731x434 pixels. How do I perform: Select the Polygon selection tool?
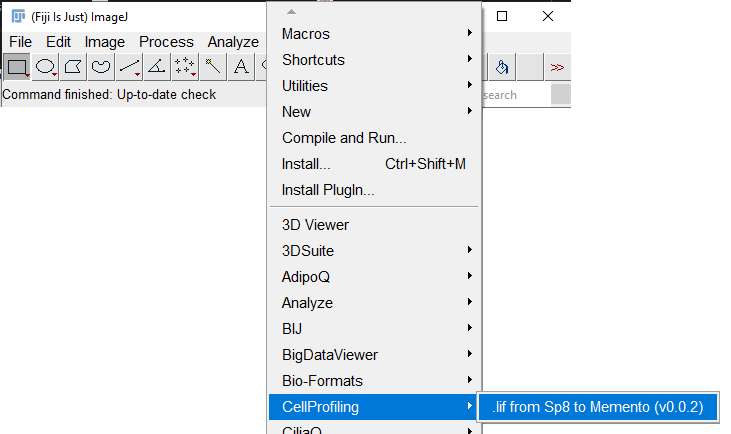(73, 67)
